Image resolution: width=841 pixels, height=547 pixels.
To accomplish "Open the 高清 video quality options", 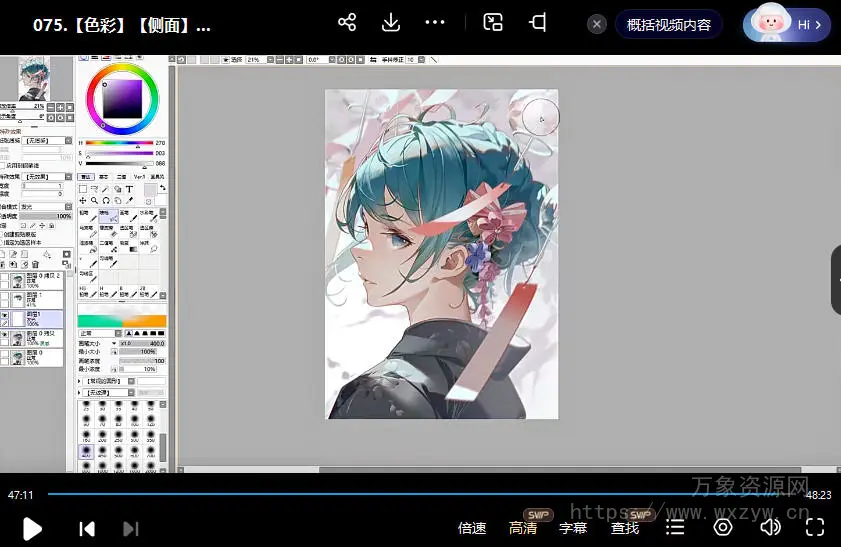I will tap(523, 528).
